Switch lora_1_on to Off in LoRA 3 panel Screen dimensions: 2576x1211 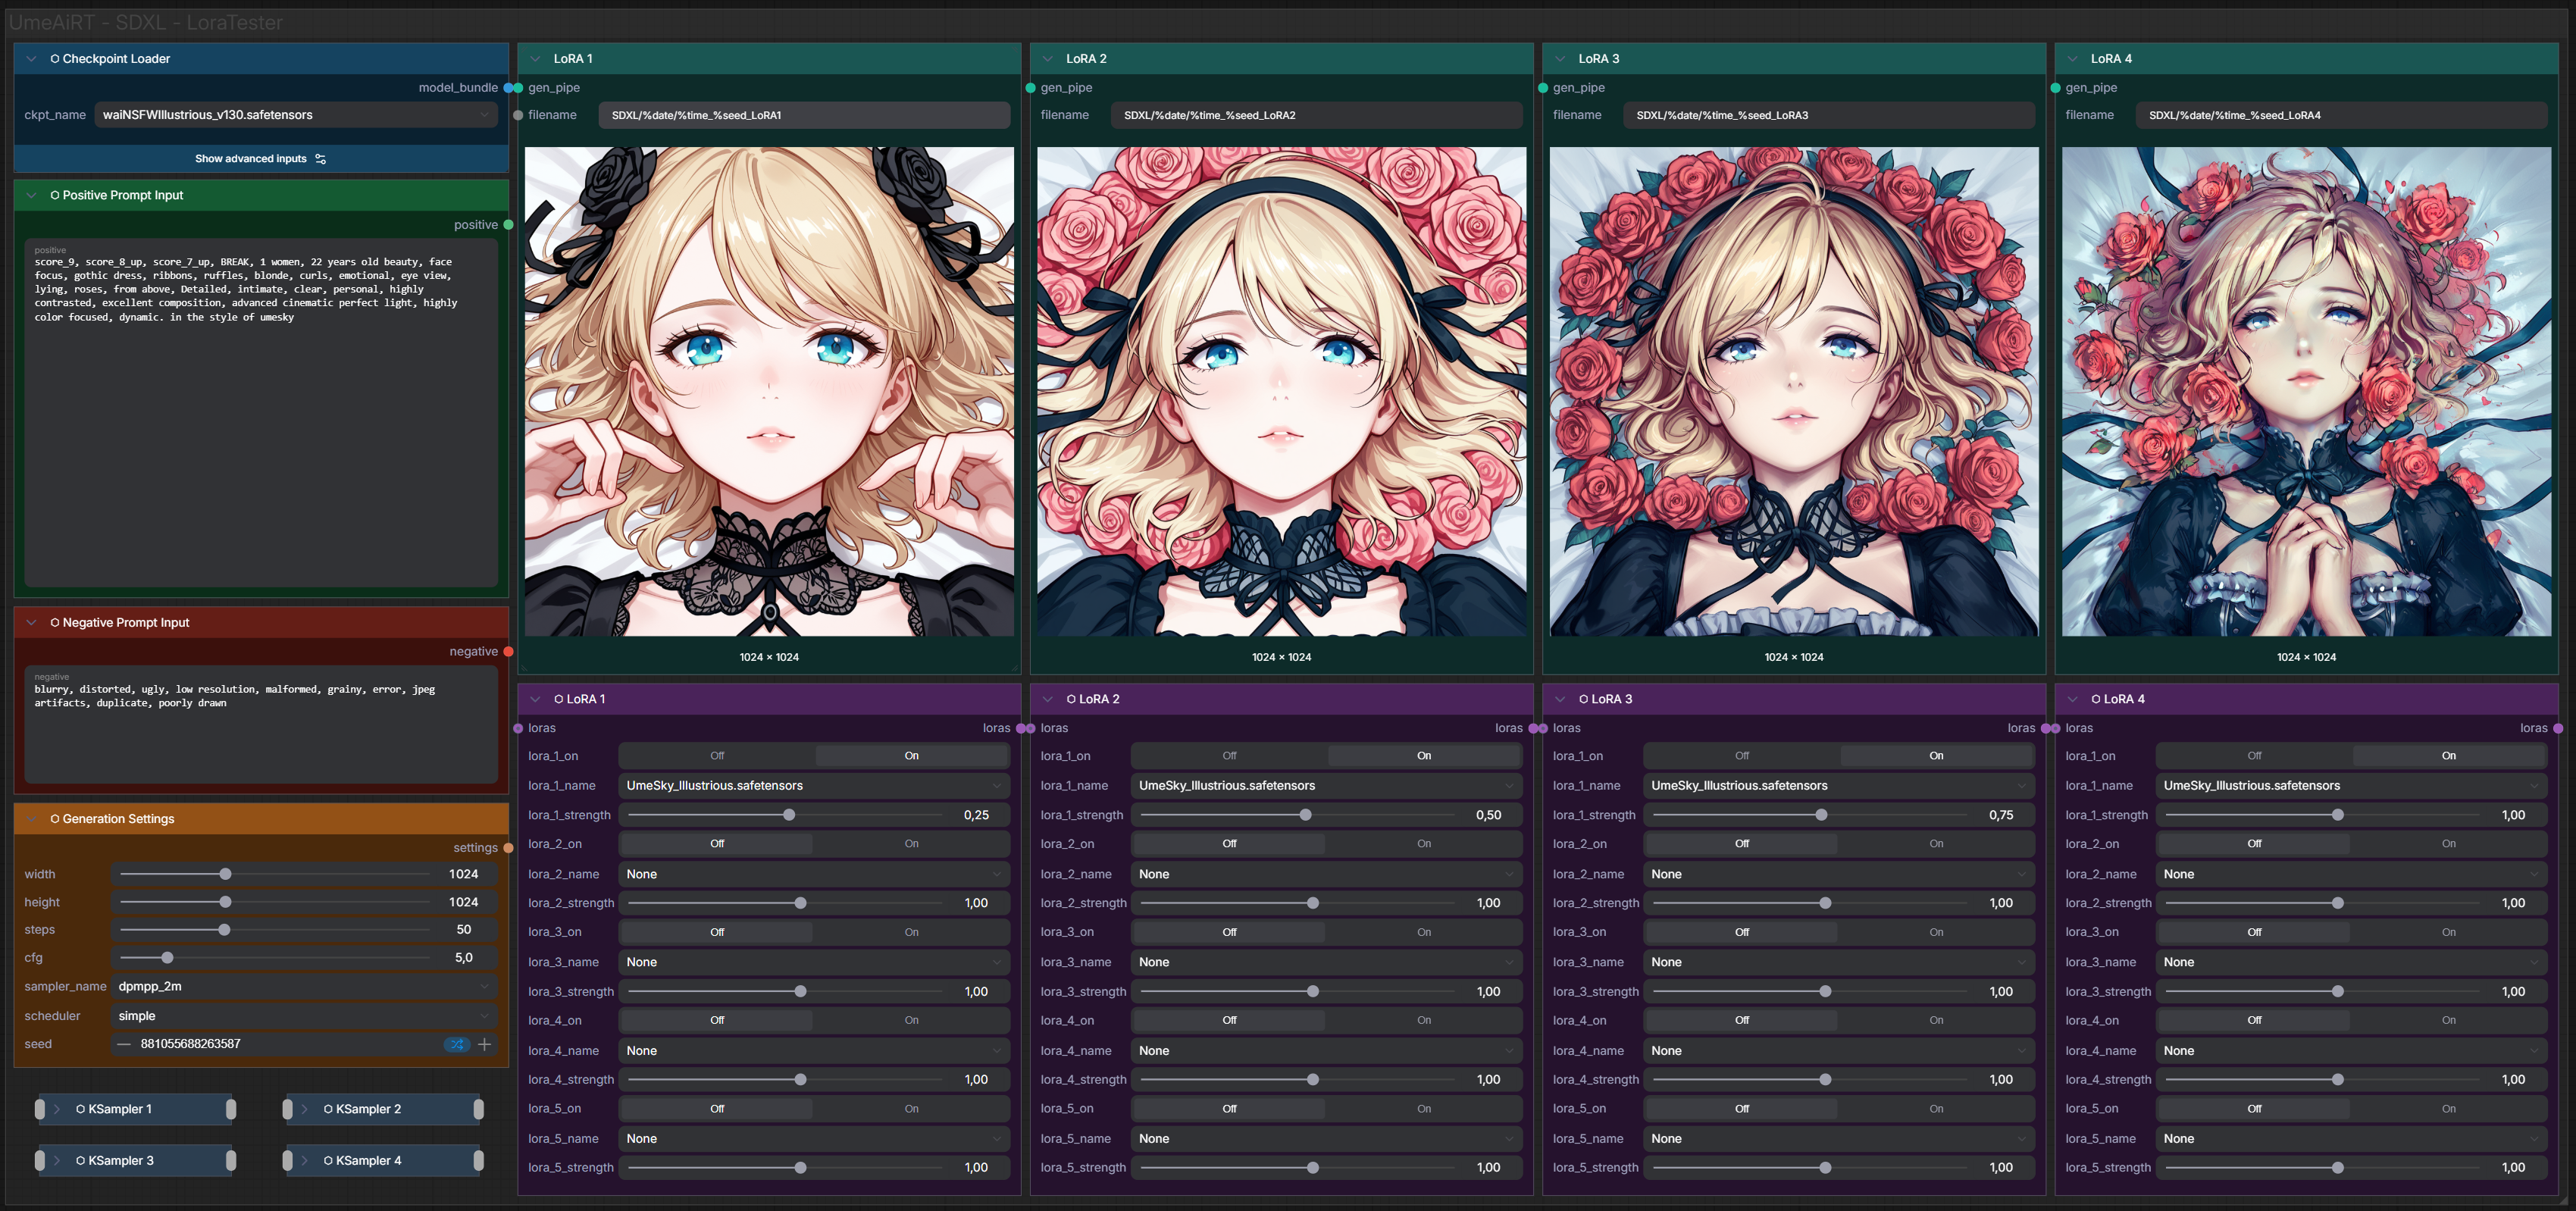click(1741, 756)
